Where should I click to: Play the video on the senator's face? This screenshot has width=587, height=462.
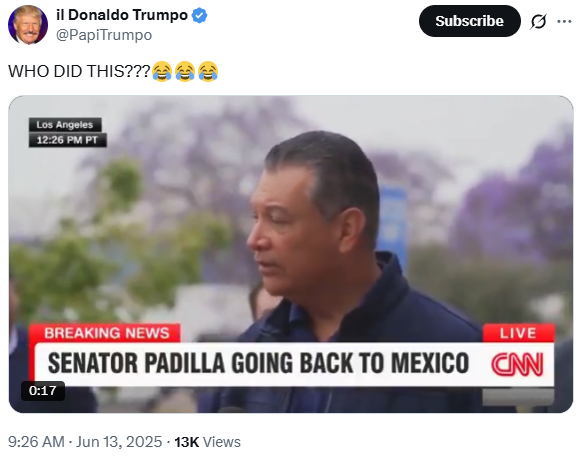[x=299, y=232]
